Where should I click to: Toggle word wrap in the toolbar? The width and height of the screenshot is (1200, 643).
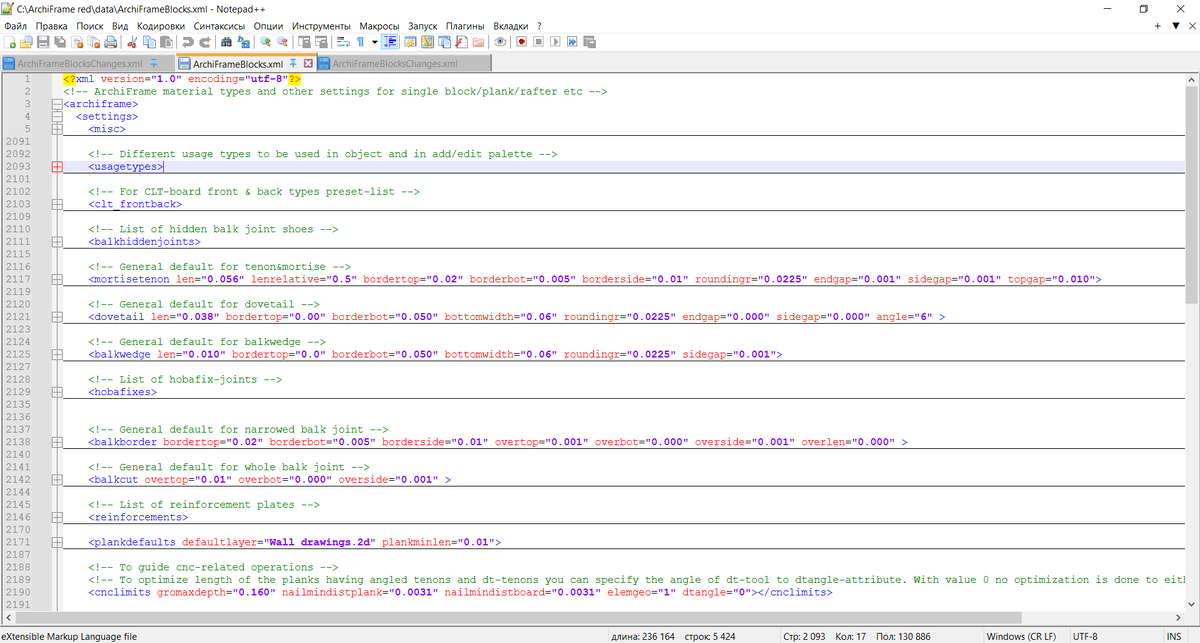point(342,42)
